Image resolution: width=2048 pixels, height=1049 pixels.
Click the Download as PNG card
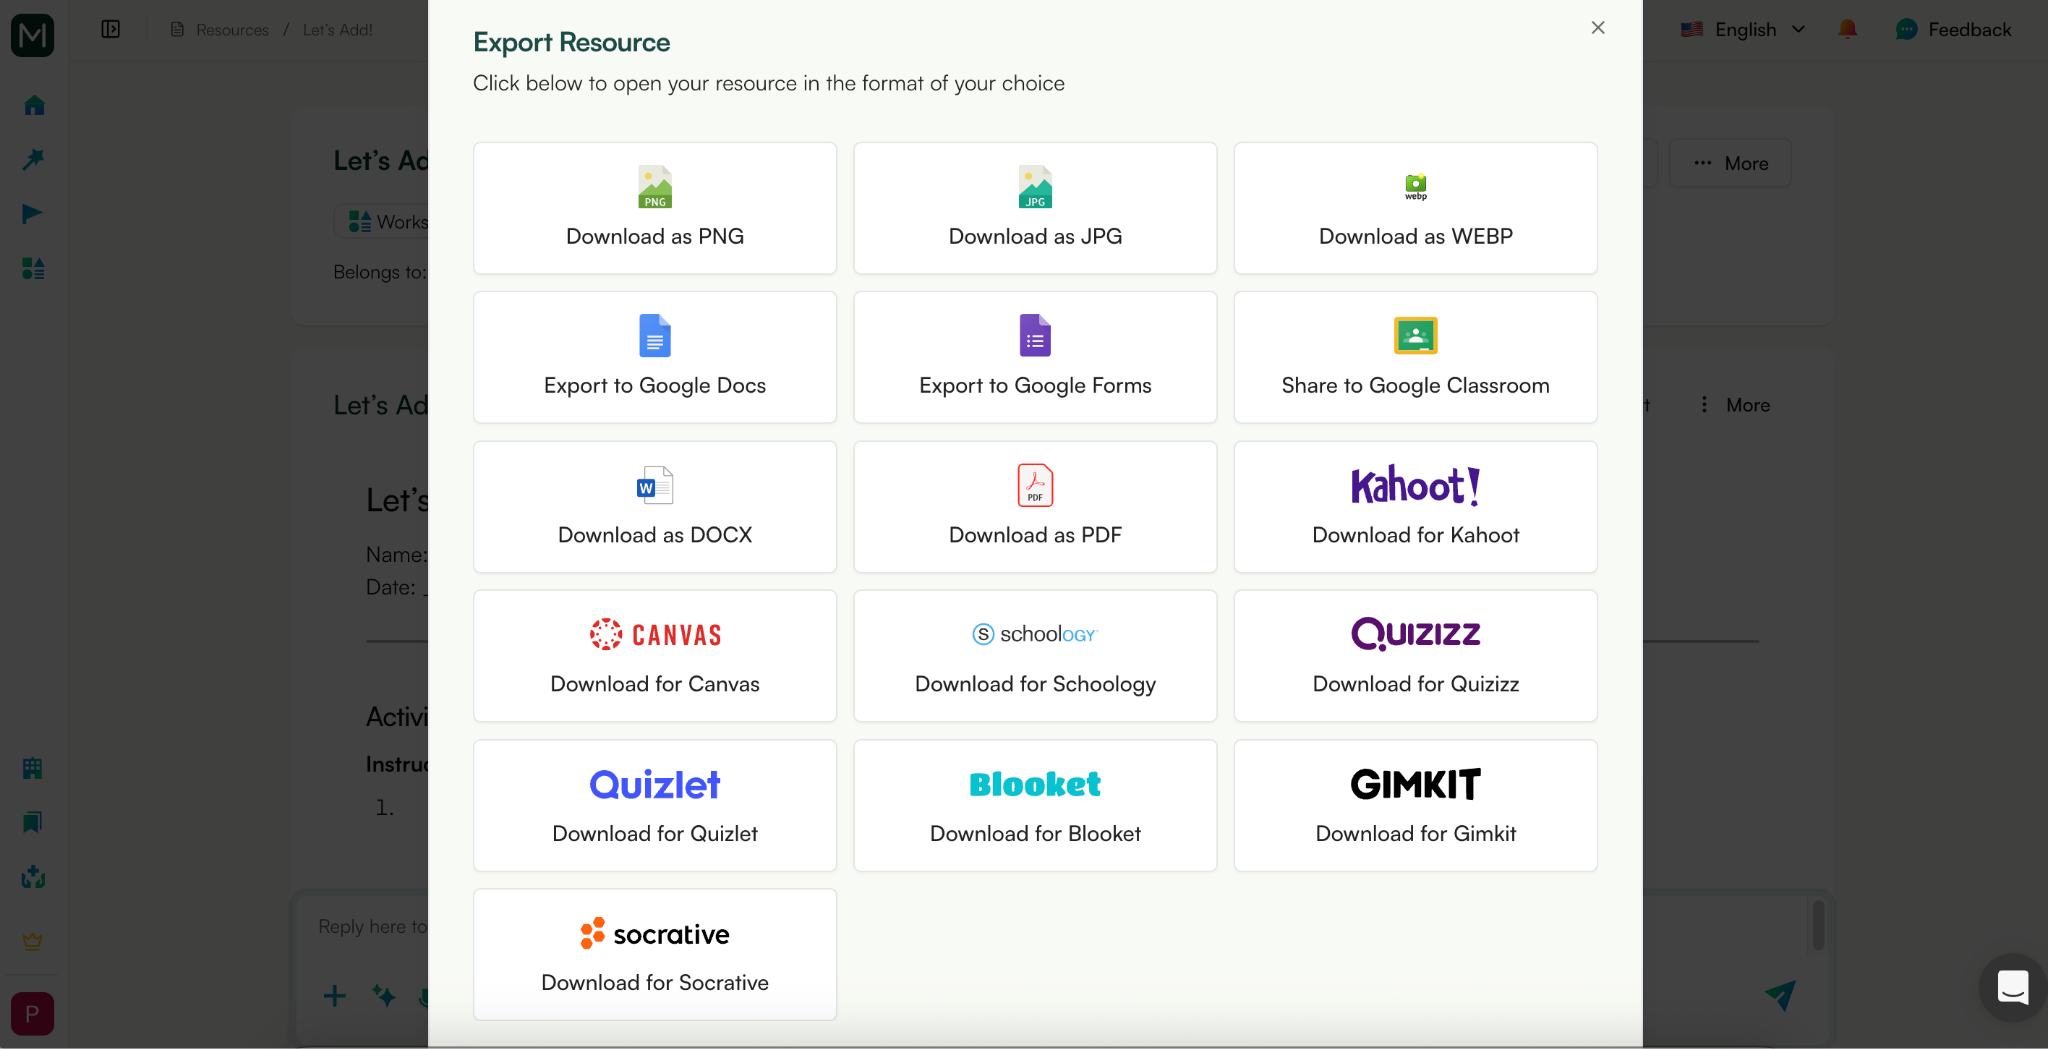click(x=655, y=208)
